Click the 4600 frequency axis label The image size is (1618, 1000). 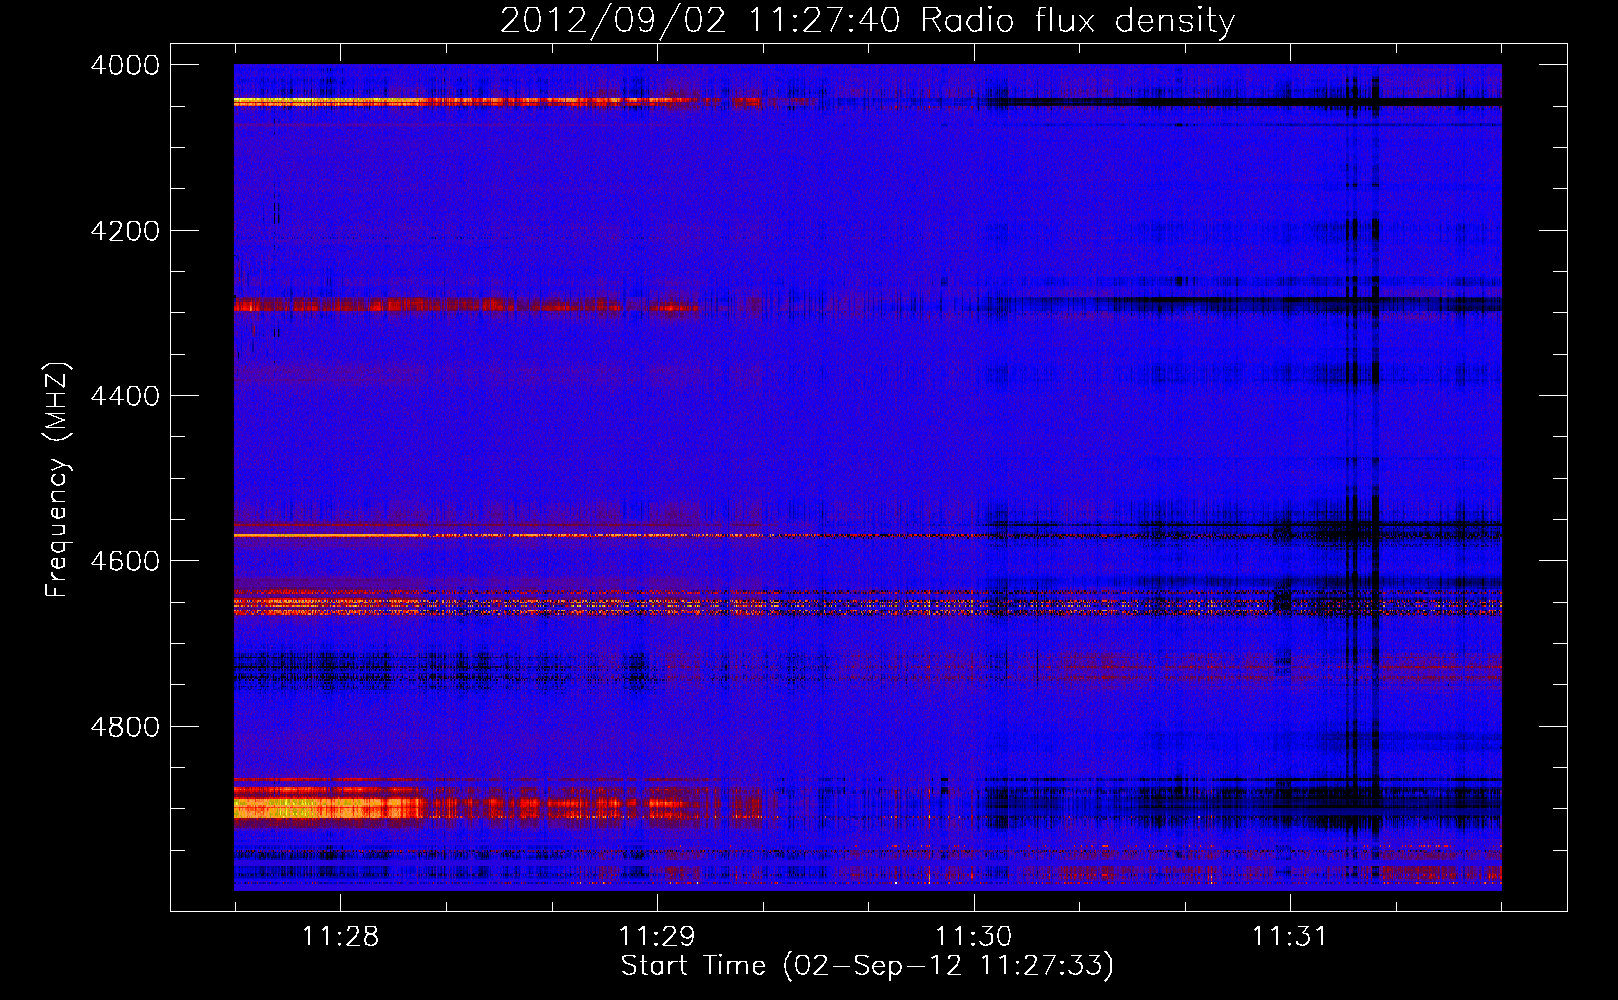pyautogui.click(x=125, y=561)
